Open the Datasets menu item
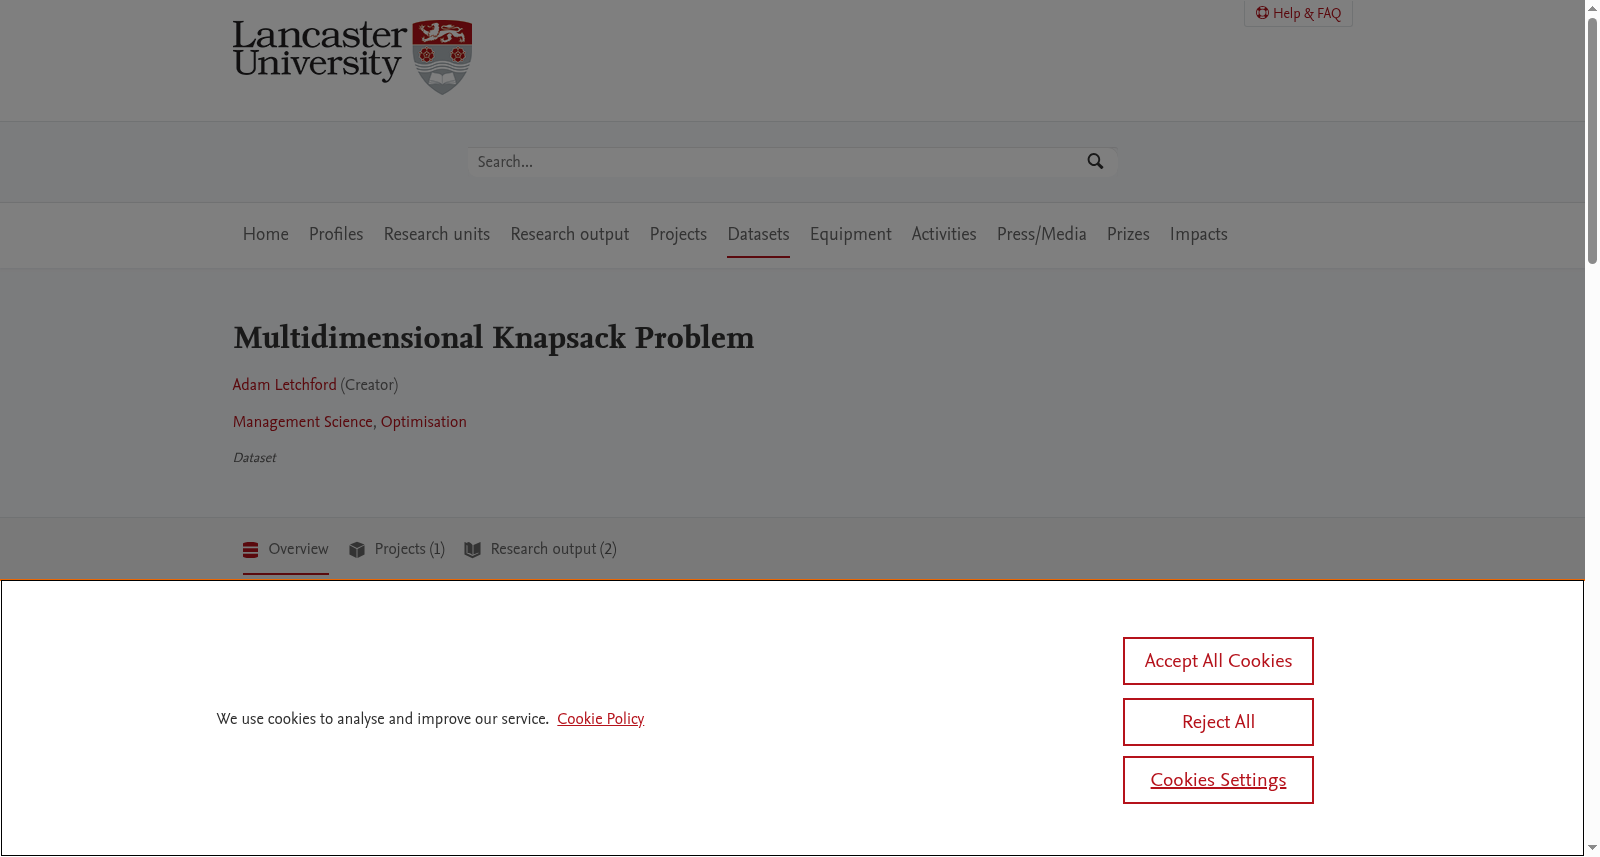 (758, 234)
